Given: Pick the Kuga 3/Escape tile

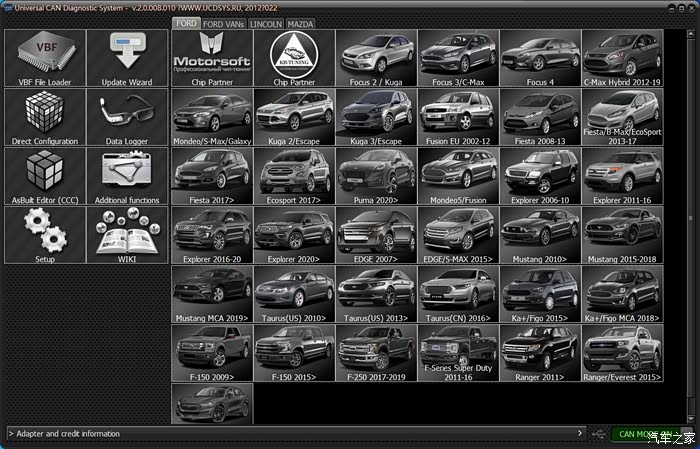Looking at the screenshot, I should pos(376,117).
